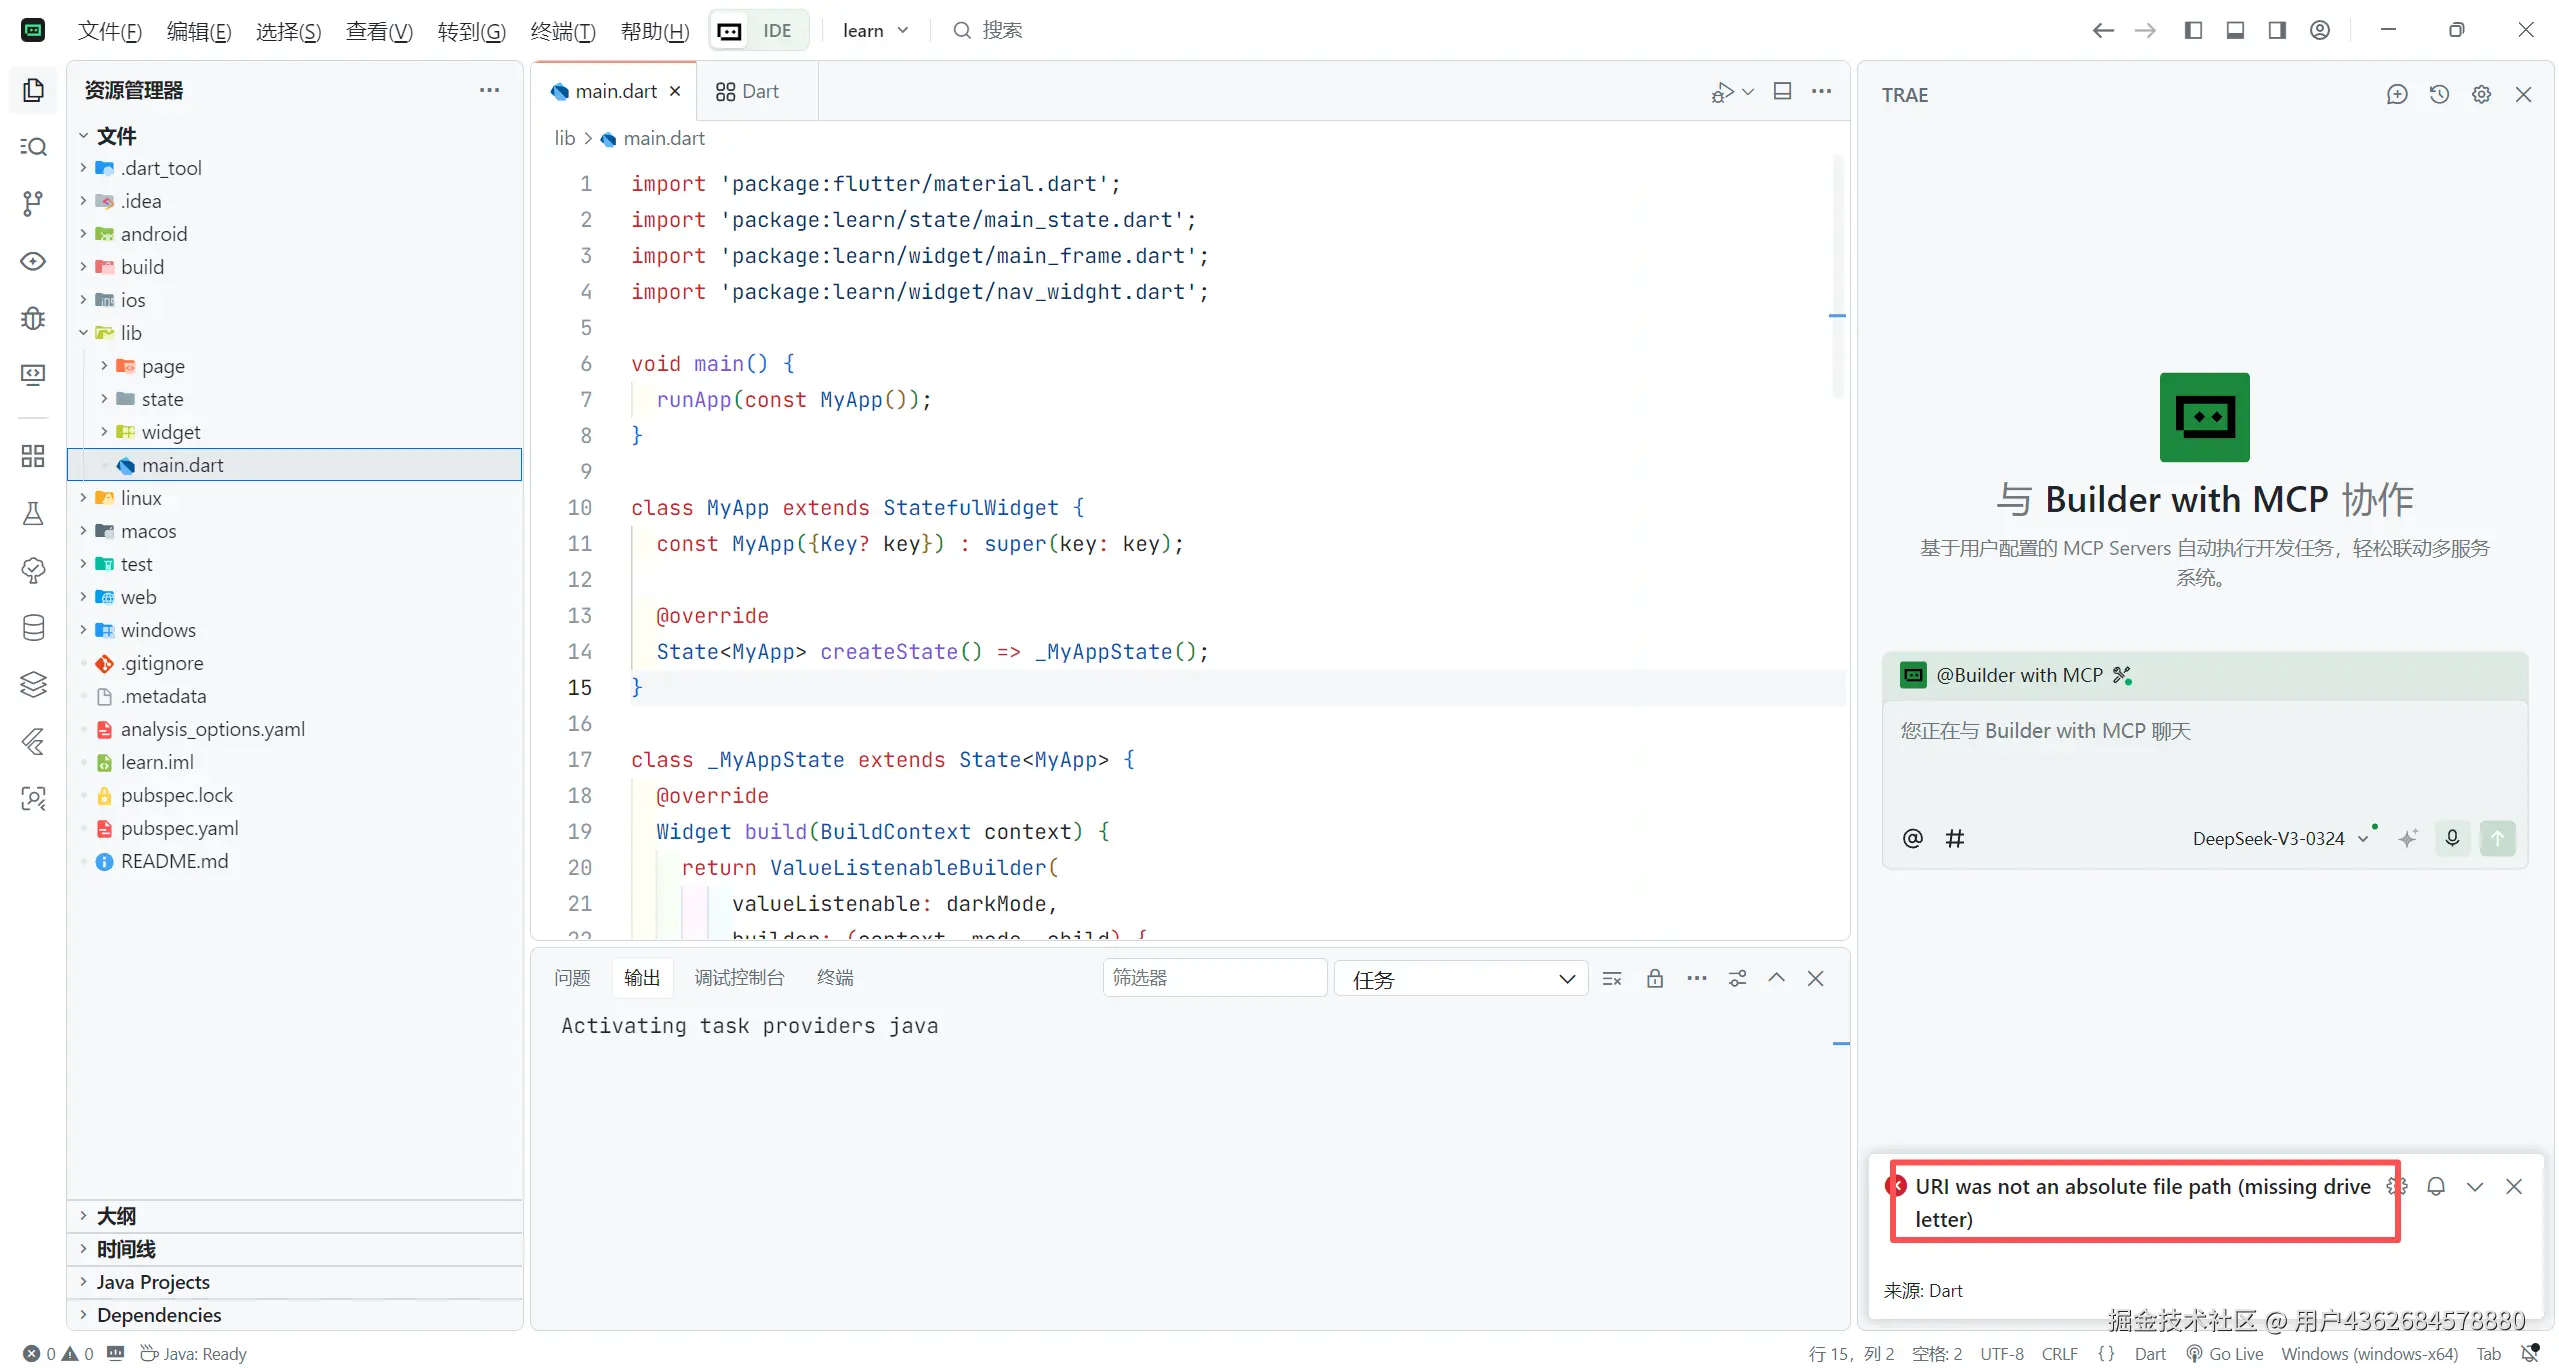The width and height of the screenshot is (2559, 1368).
Task: Open the Source Control sidebar icon
Action: [33, 204]
